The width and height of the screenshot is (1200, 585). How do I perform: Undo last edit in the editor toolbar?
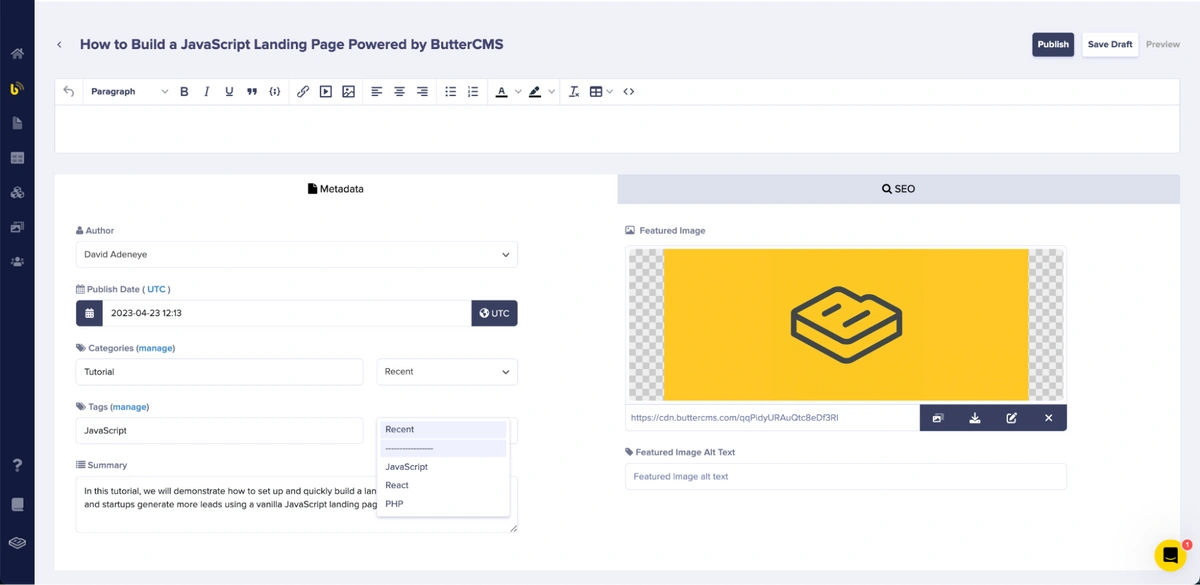[x=69, y=91]
